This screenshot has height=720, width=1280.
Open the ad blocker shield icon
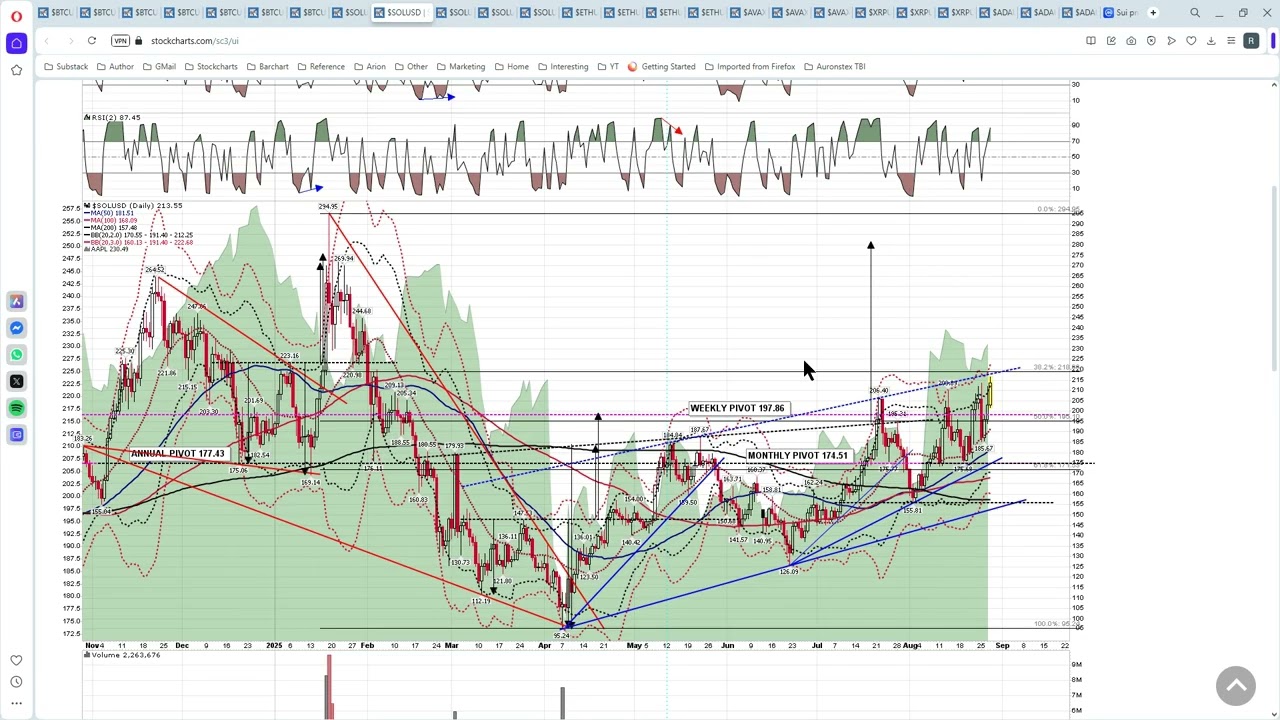pyautogui.click(x=1151, y=41)
